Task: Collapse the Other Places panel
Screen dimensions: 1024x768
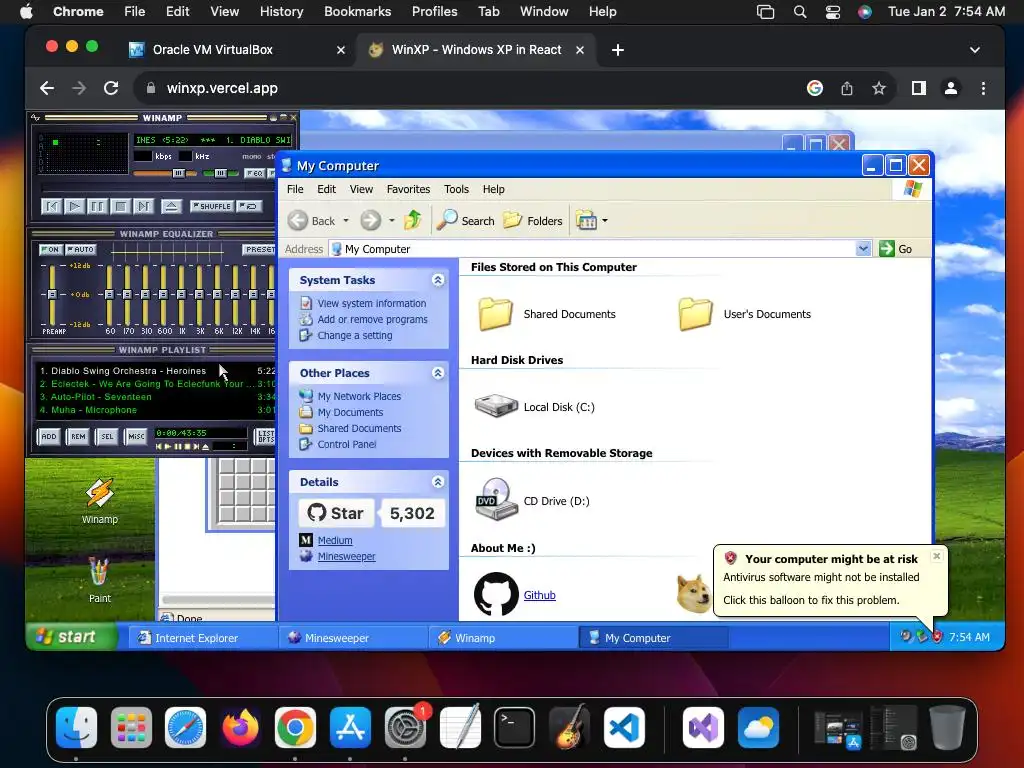Action: pos(438,373)
